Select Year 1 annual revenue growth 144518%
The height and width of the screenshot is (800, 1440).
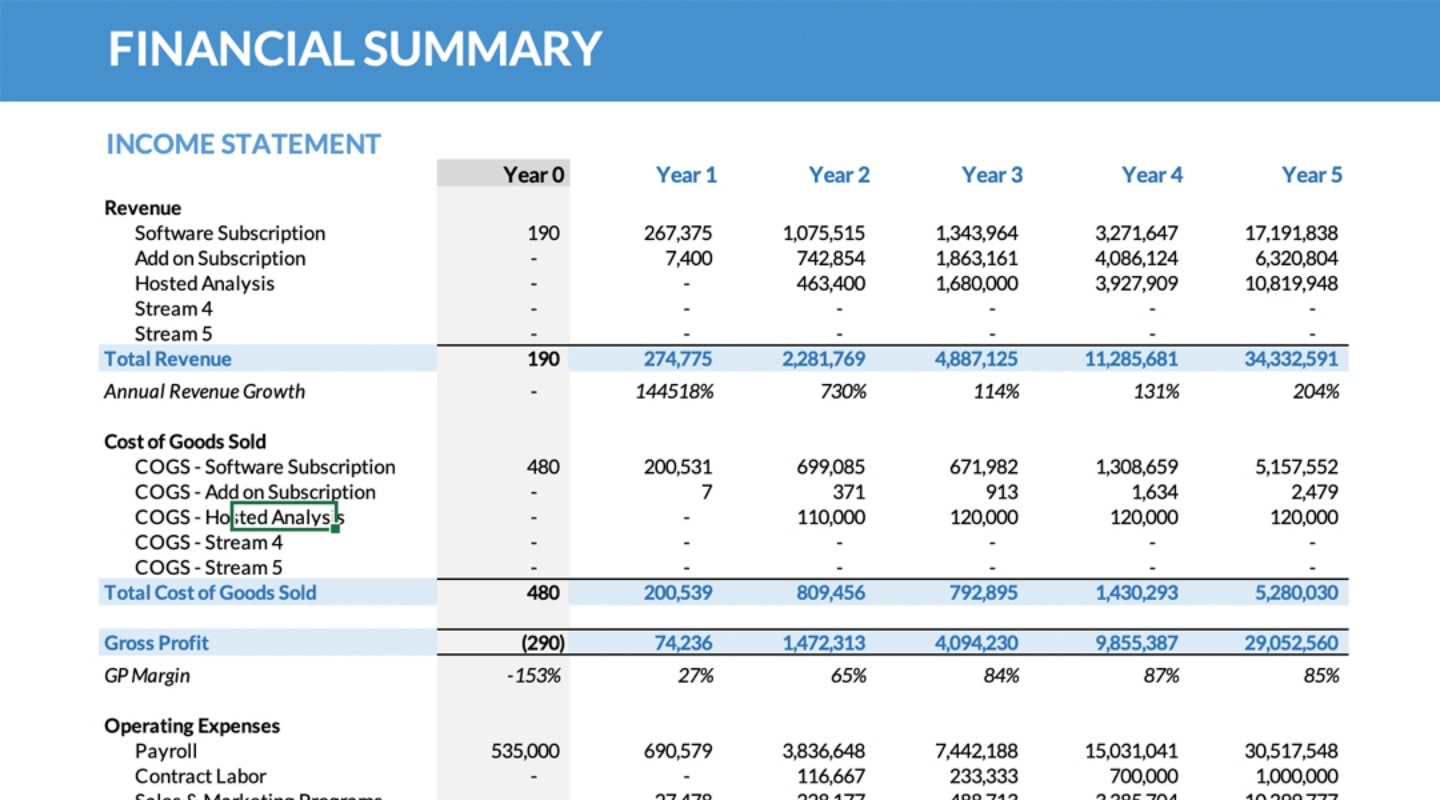click(674, 392)
